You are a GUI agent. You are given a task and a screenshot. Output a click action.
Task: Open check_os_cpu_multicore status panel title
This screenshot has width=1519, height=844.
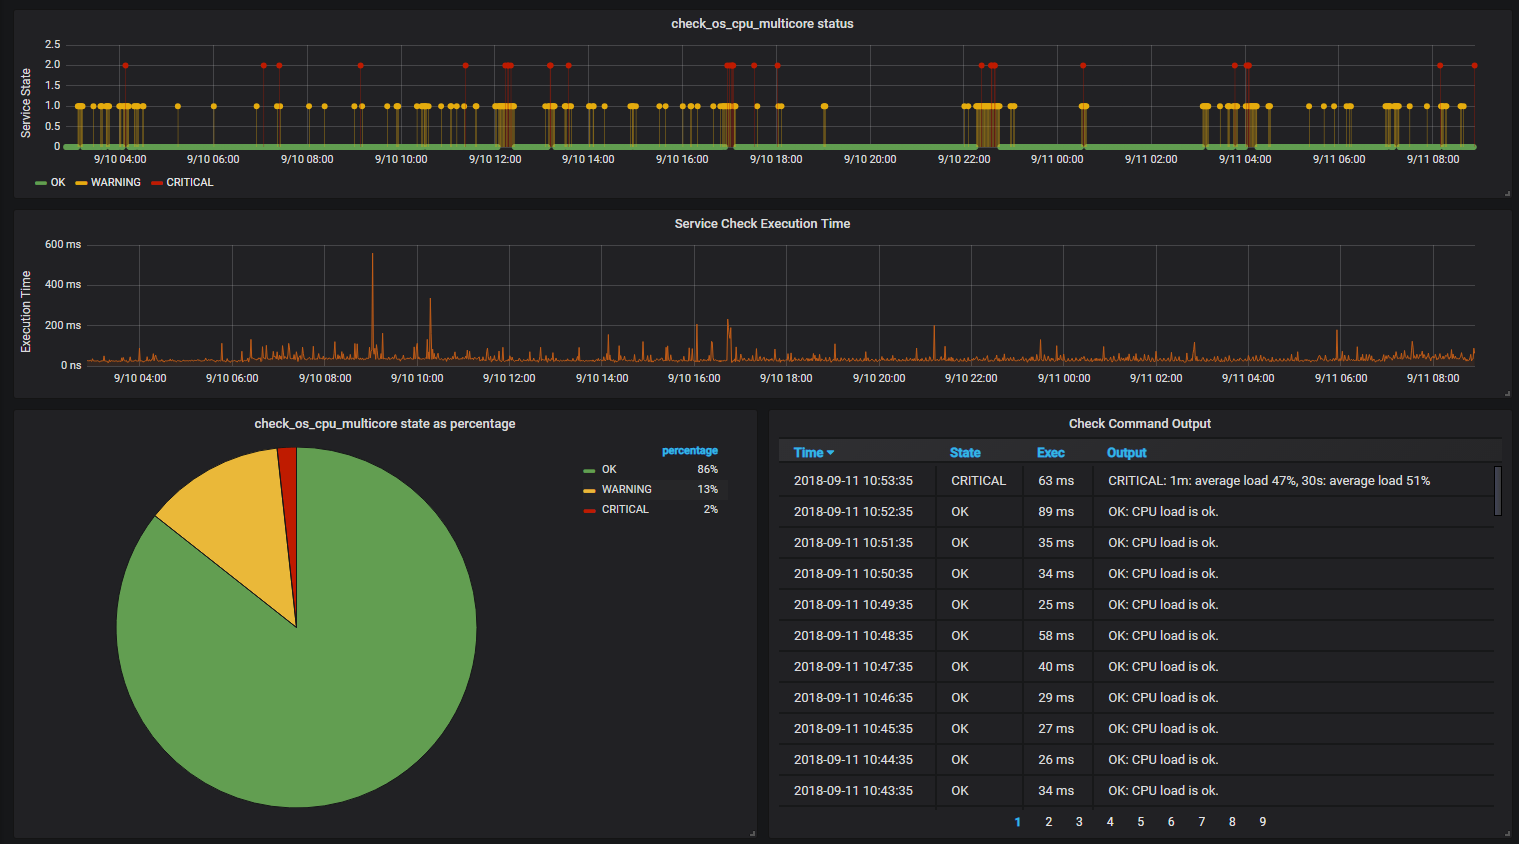[x=762, y=23]
